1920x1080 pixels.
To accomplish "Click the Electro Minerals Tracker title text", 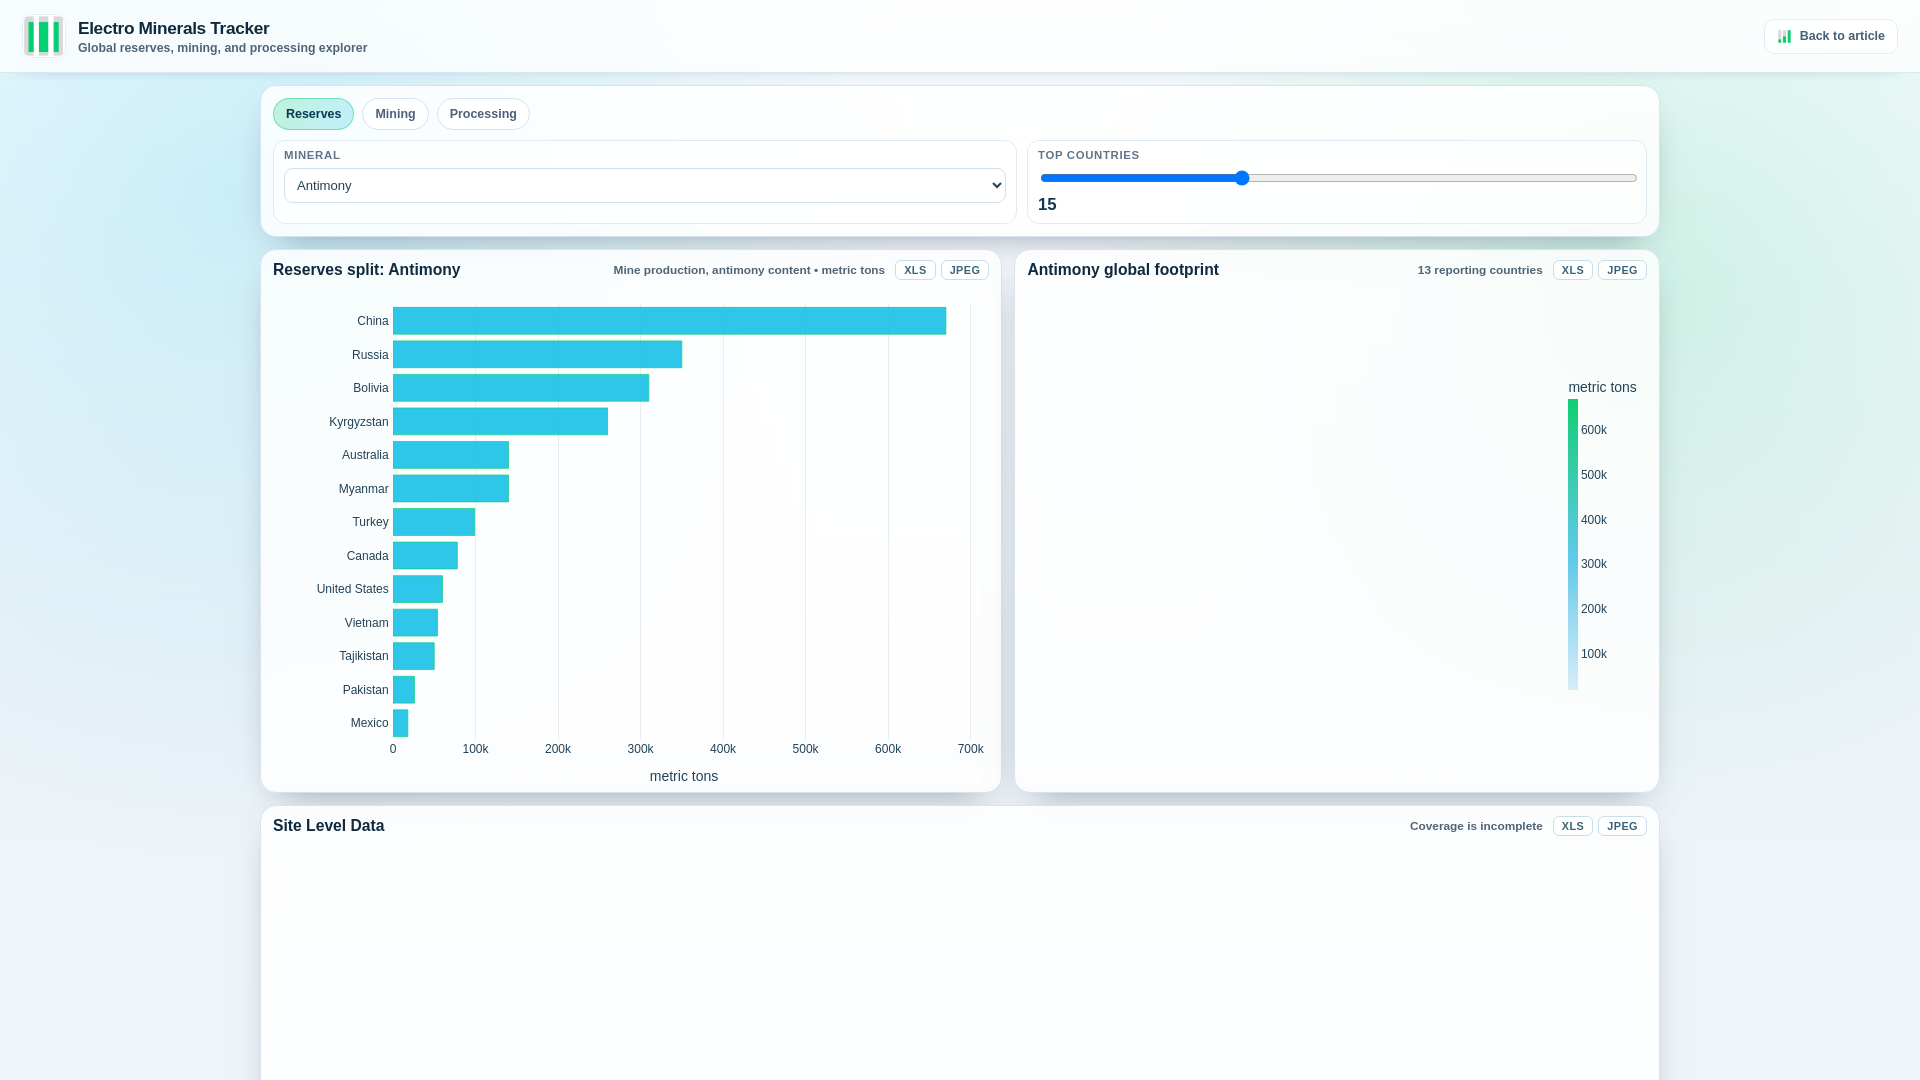I will [x=173, y=29].
